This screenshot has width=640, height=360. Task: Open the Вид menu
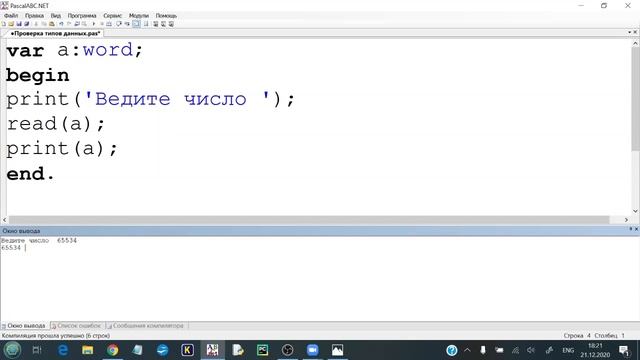pos(56,16)
